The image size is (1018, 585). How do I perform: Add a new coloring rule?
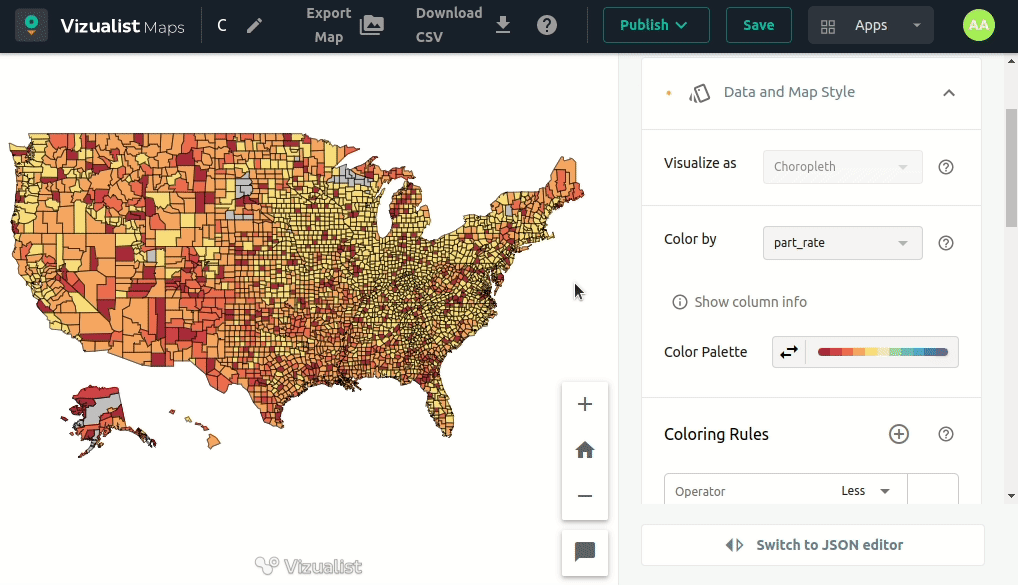coord(899,434)
